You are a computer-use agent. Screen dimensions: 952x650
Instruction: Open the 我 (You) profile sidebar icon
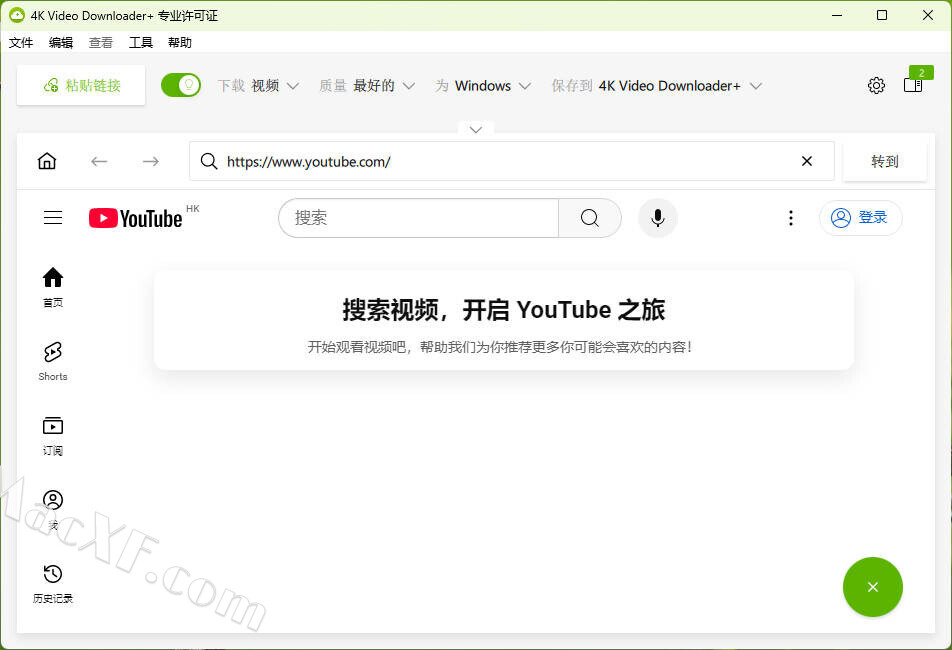[53, 509]
